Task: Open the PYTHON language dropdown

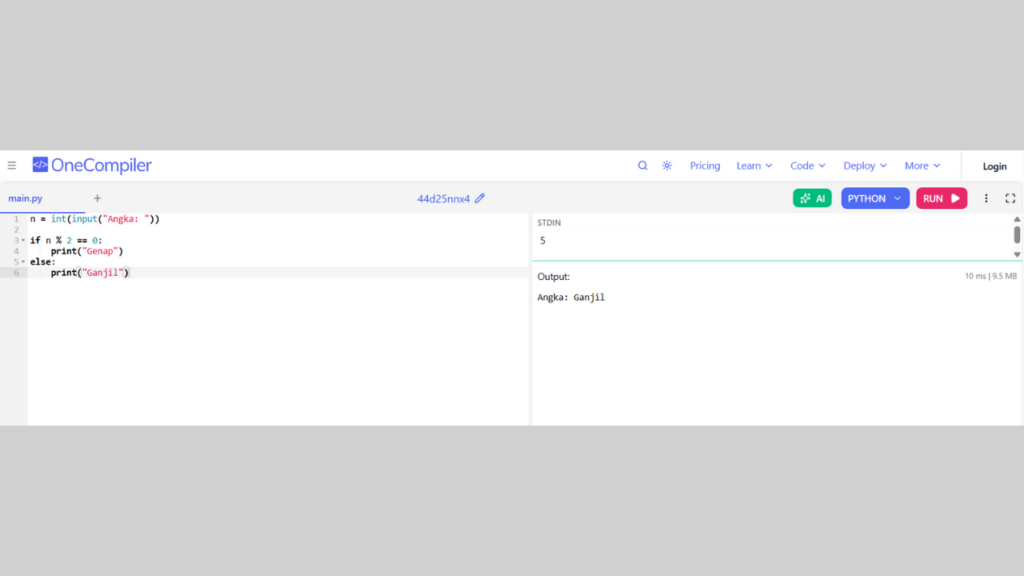Action: tap(875, 198)
